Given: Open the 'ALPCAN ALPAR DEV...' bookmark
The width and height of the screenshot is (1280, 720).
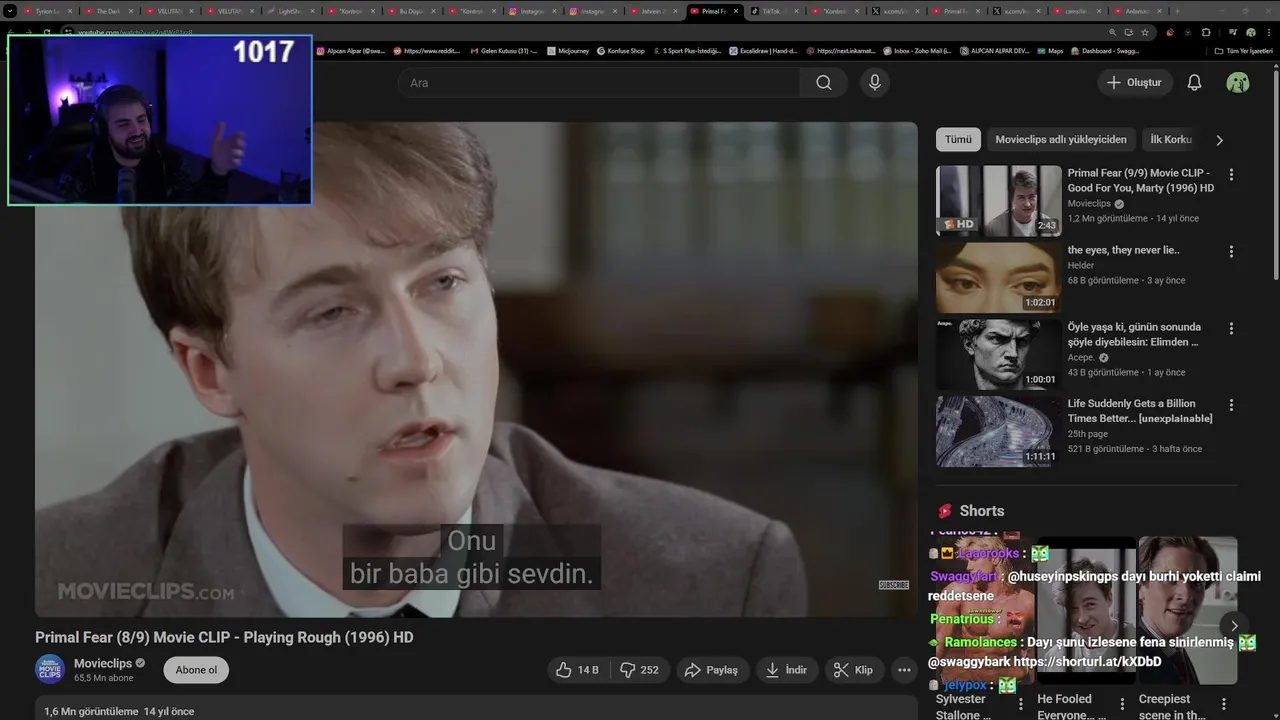Looking at the screenshot, I should 994,51.
